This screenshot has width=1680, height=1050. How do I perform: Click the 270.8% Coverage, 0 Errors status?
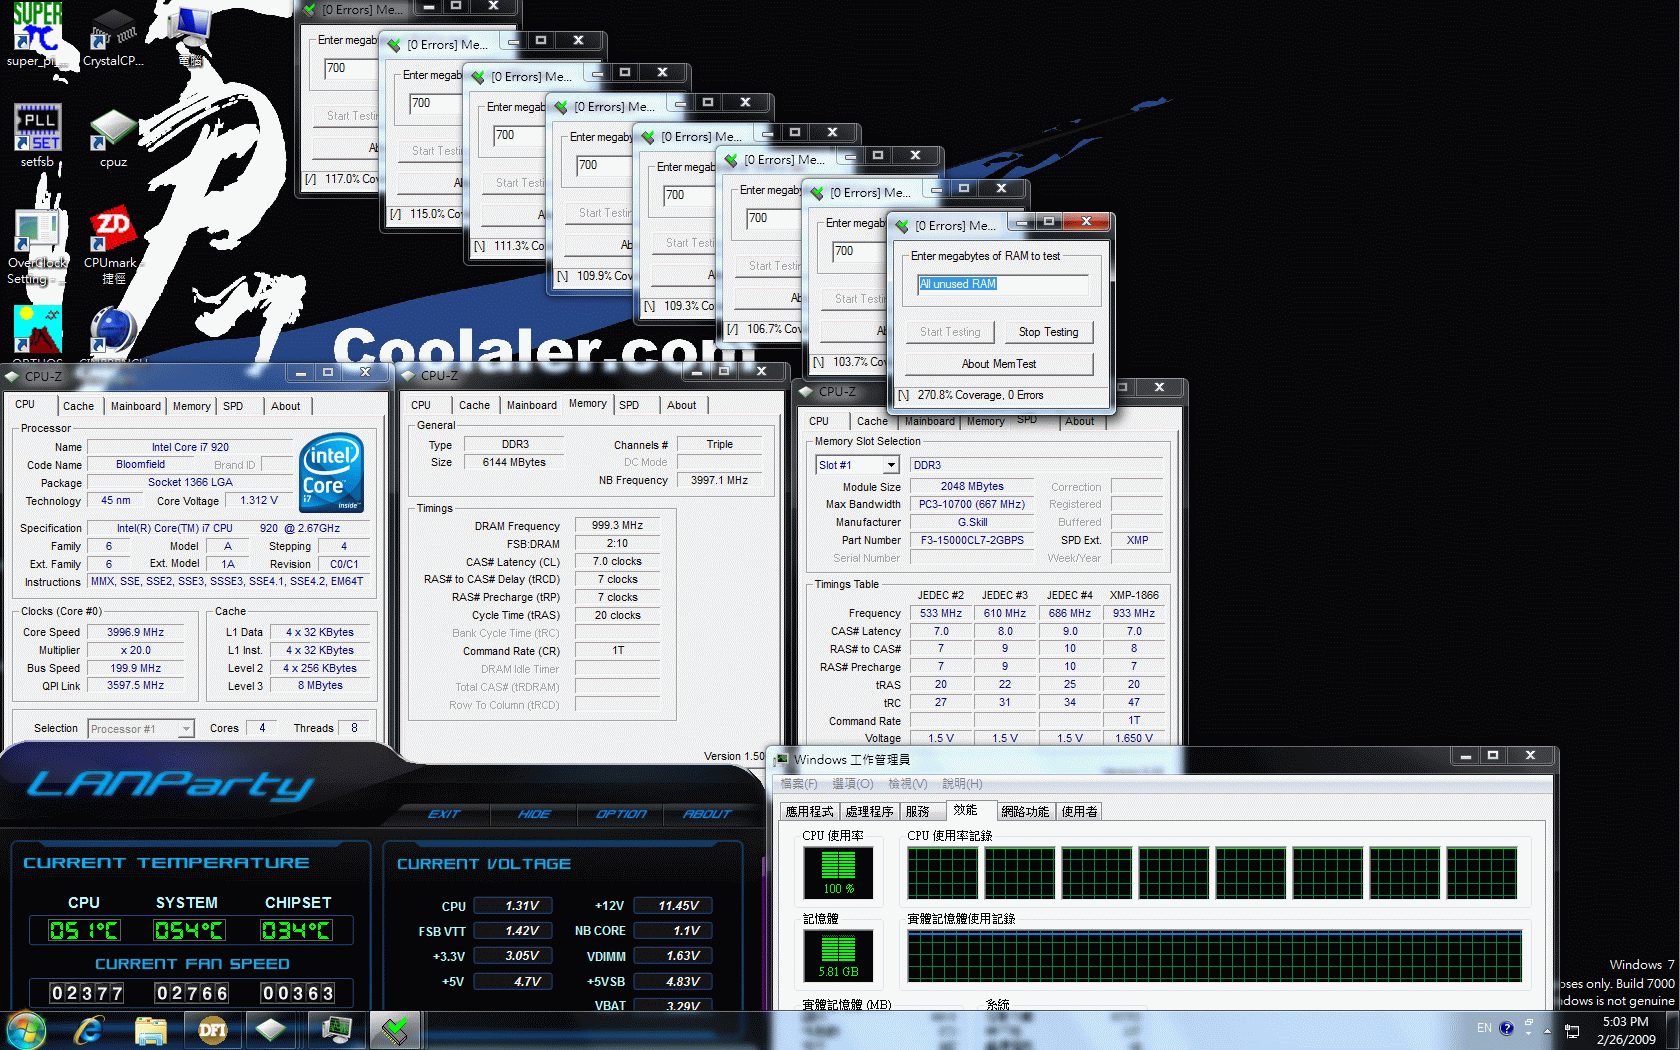tap(980, 395)
